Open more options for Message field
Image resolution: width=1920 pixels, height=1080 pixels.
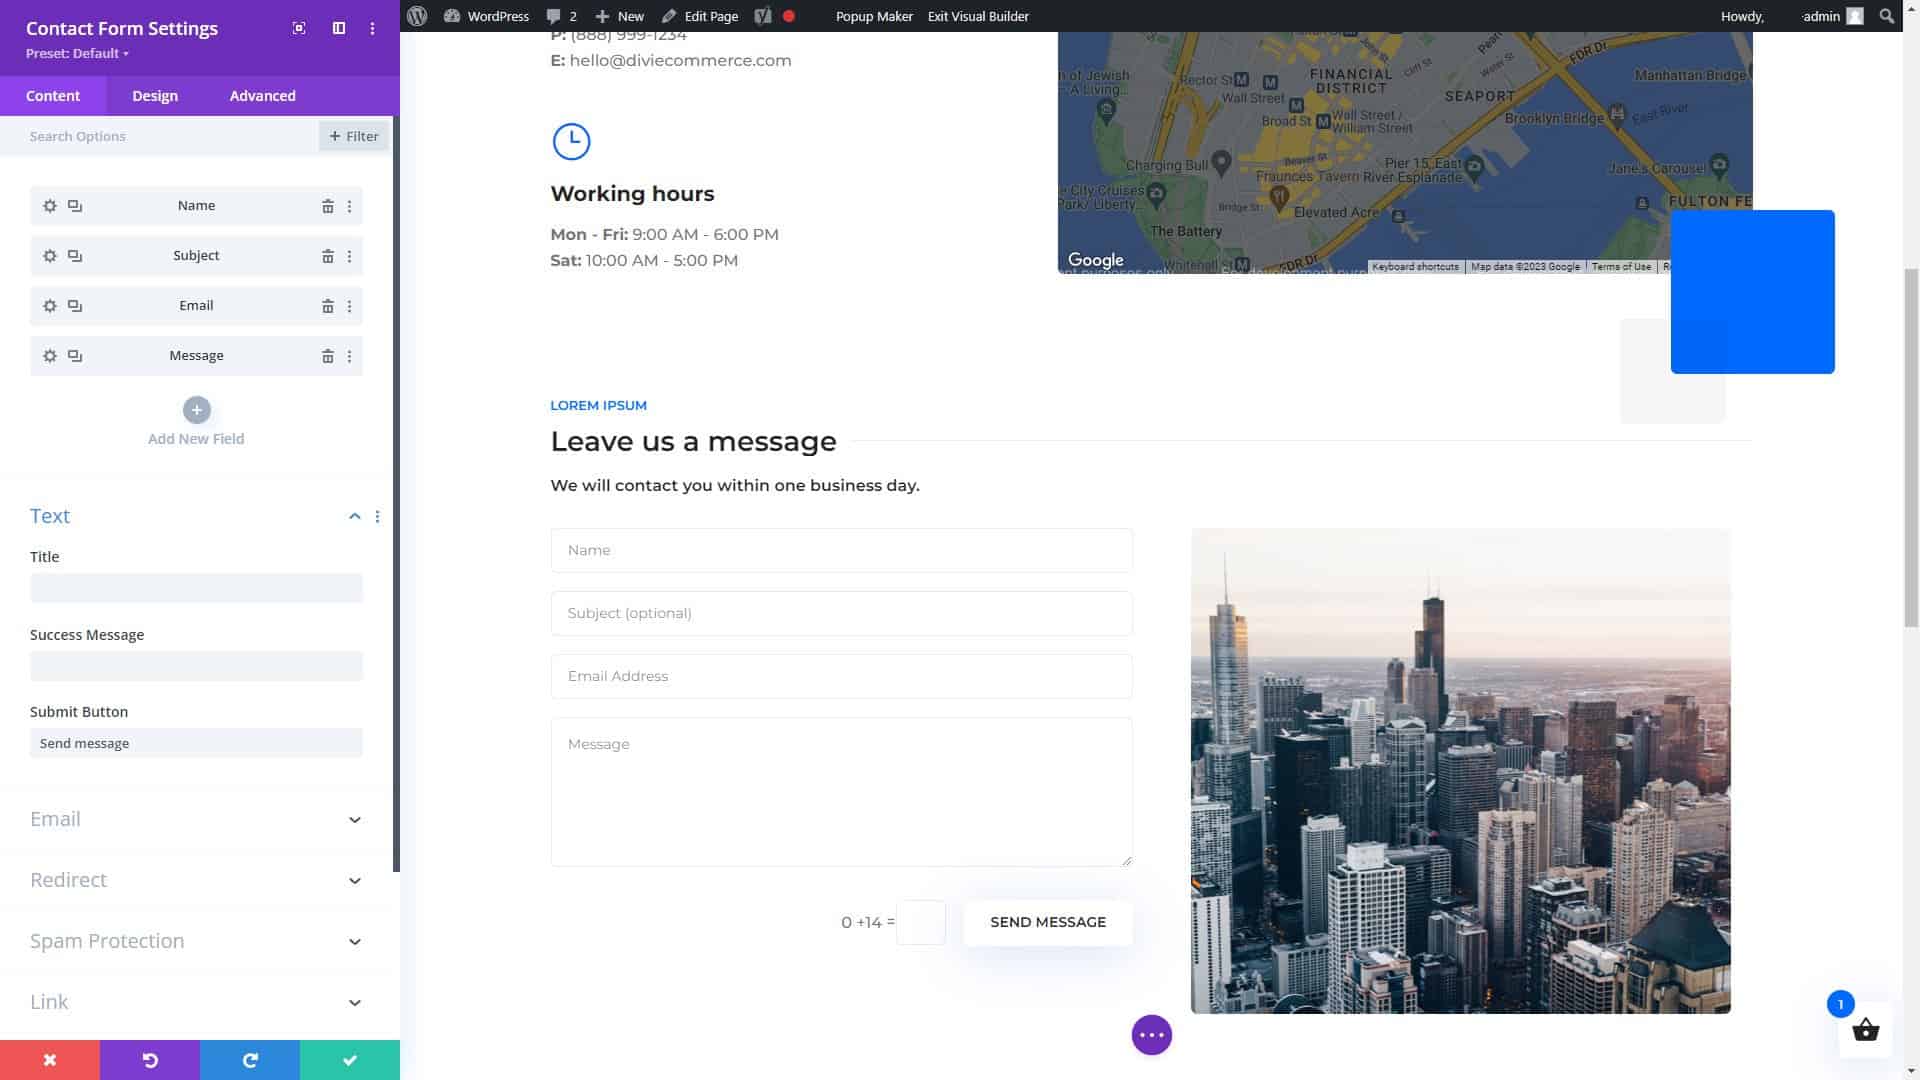point(349,356)
